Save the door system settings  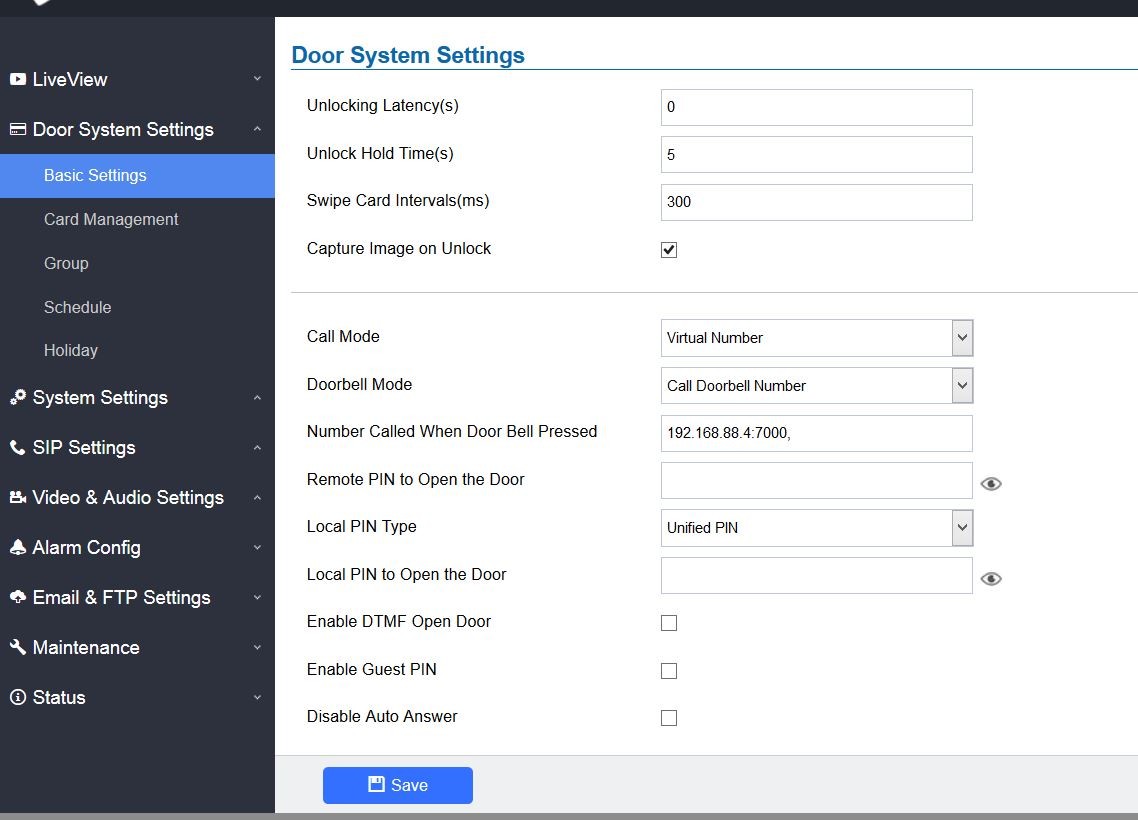(x=397, y=785)
